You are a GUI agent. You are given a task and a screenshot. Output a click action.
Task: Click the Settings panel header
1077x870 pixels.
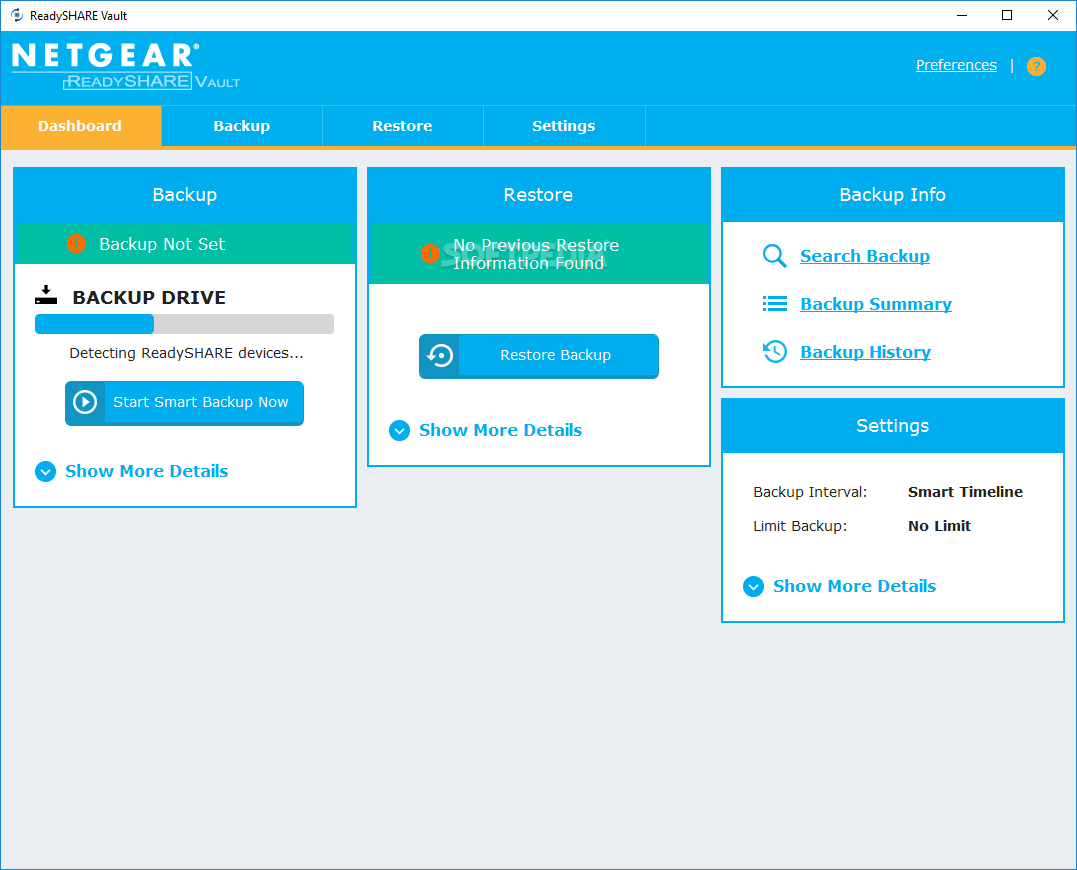(x=892, y=426)
